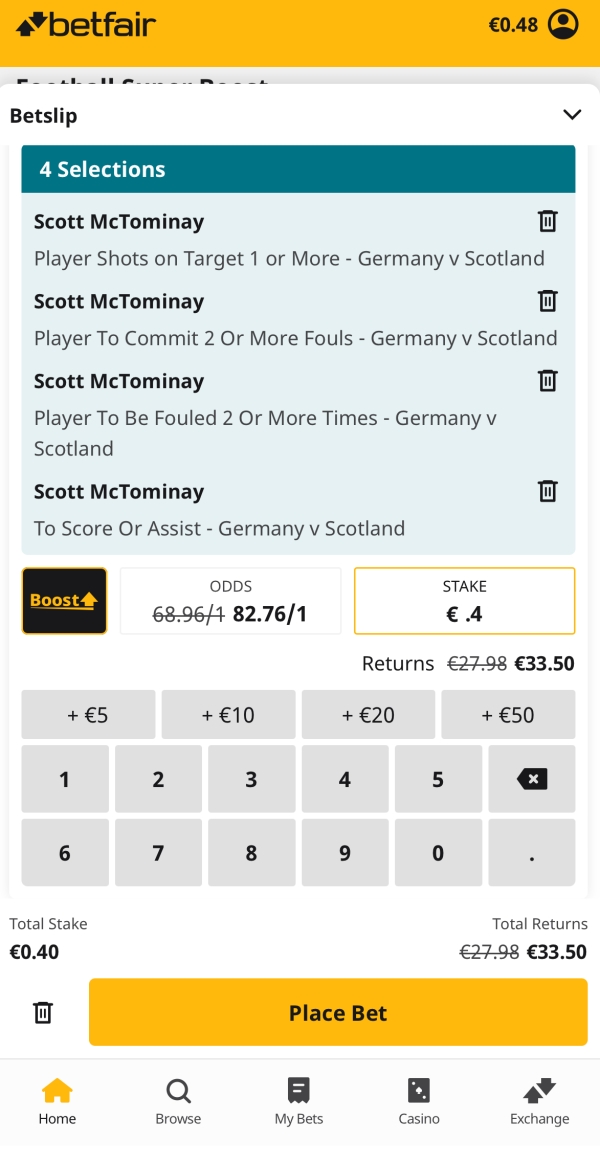Collapse the Betslip with the chevron
This screenshot has width=600, height=1165.
pos(572,114)
